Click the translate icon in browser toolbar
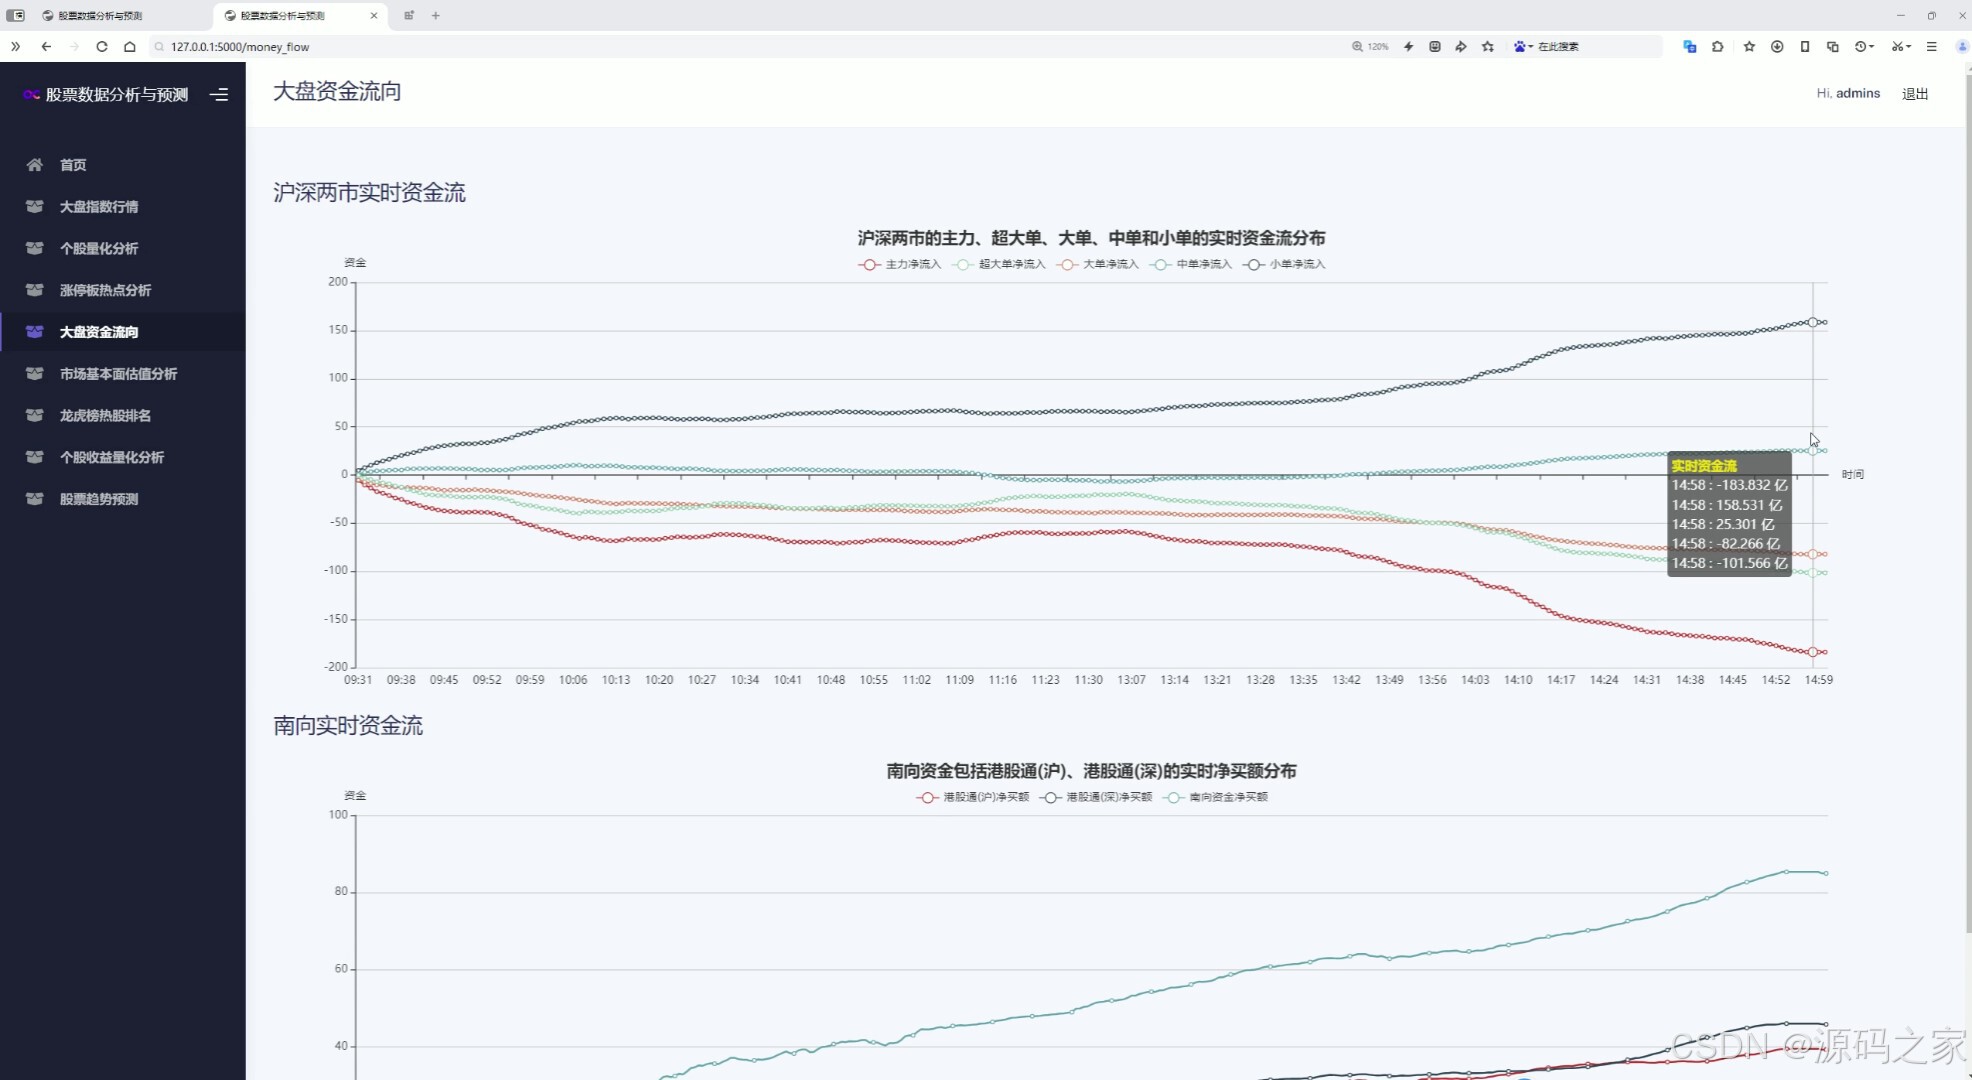This screenshot has height=1080, width=1972. coord(1689,47)
